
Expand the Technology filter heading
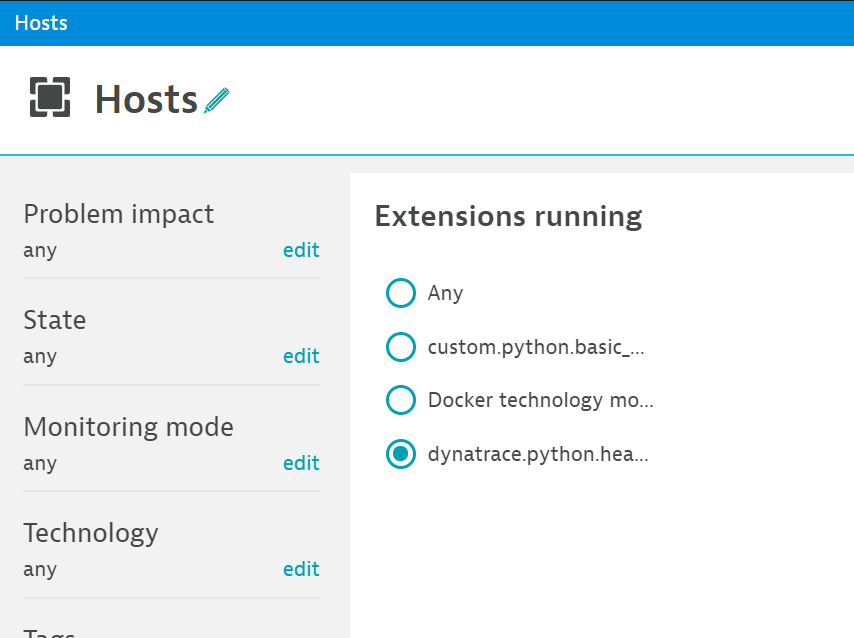click(91, 533)
